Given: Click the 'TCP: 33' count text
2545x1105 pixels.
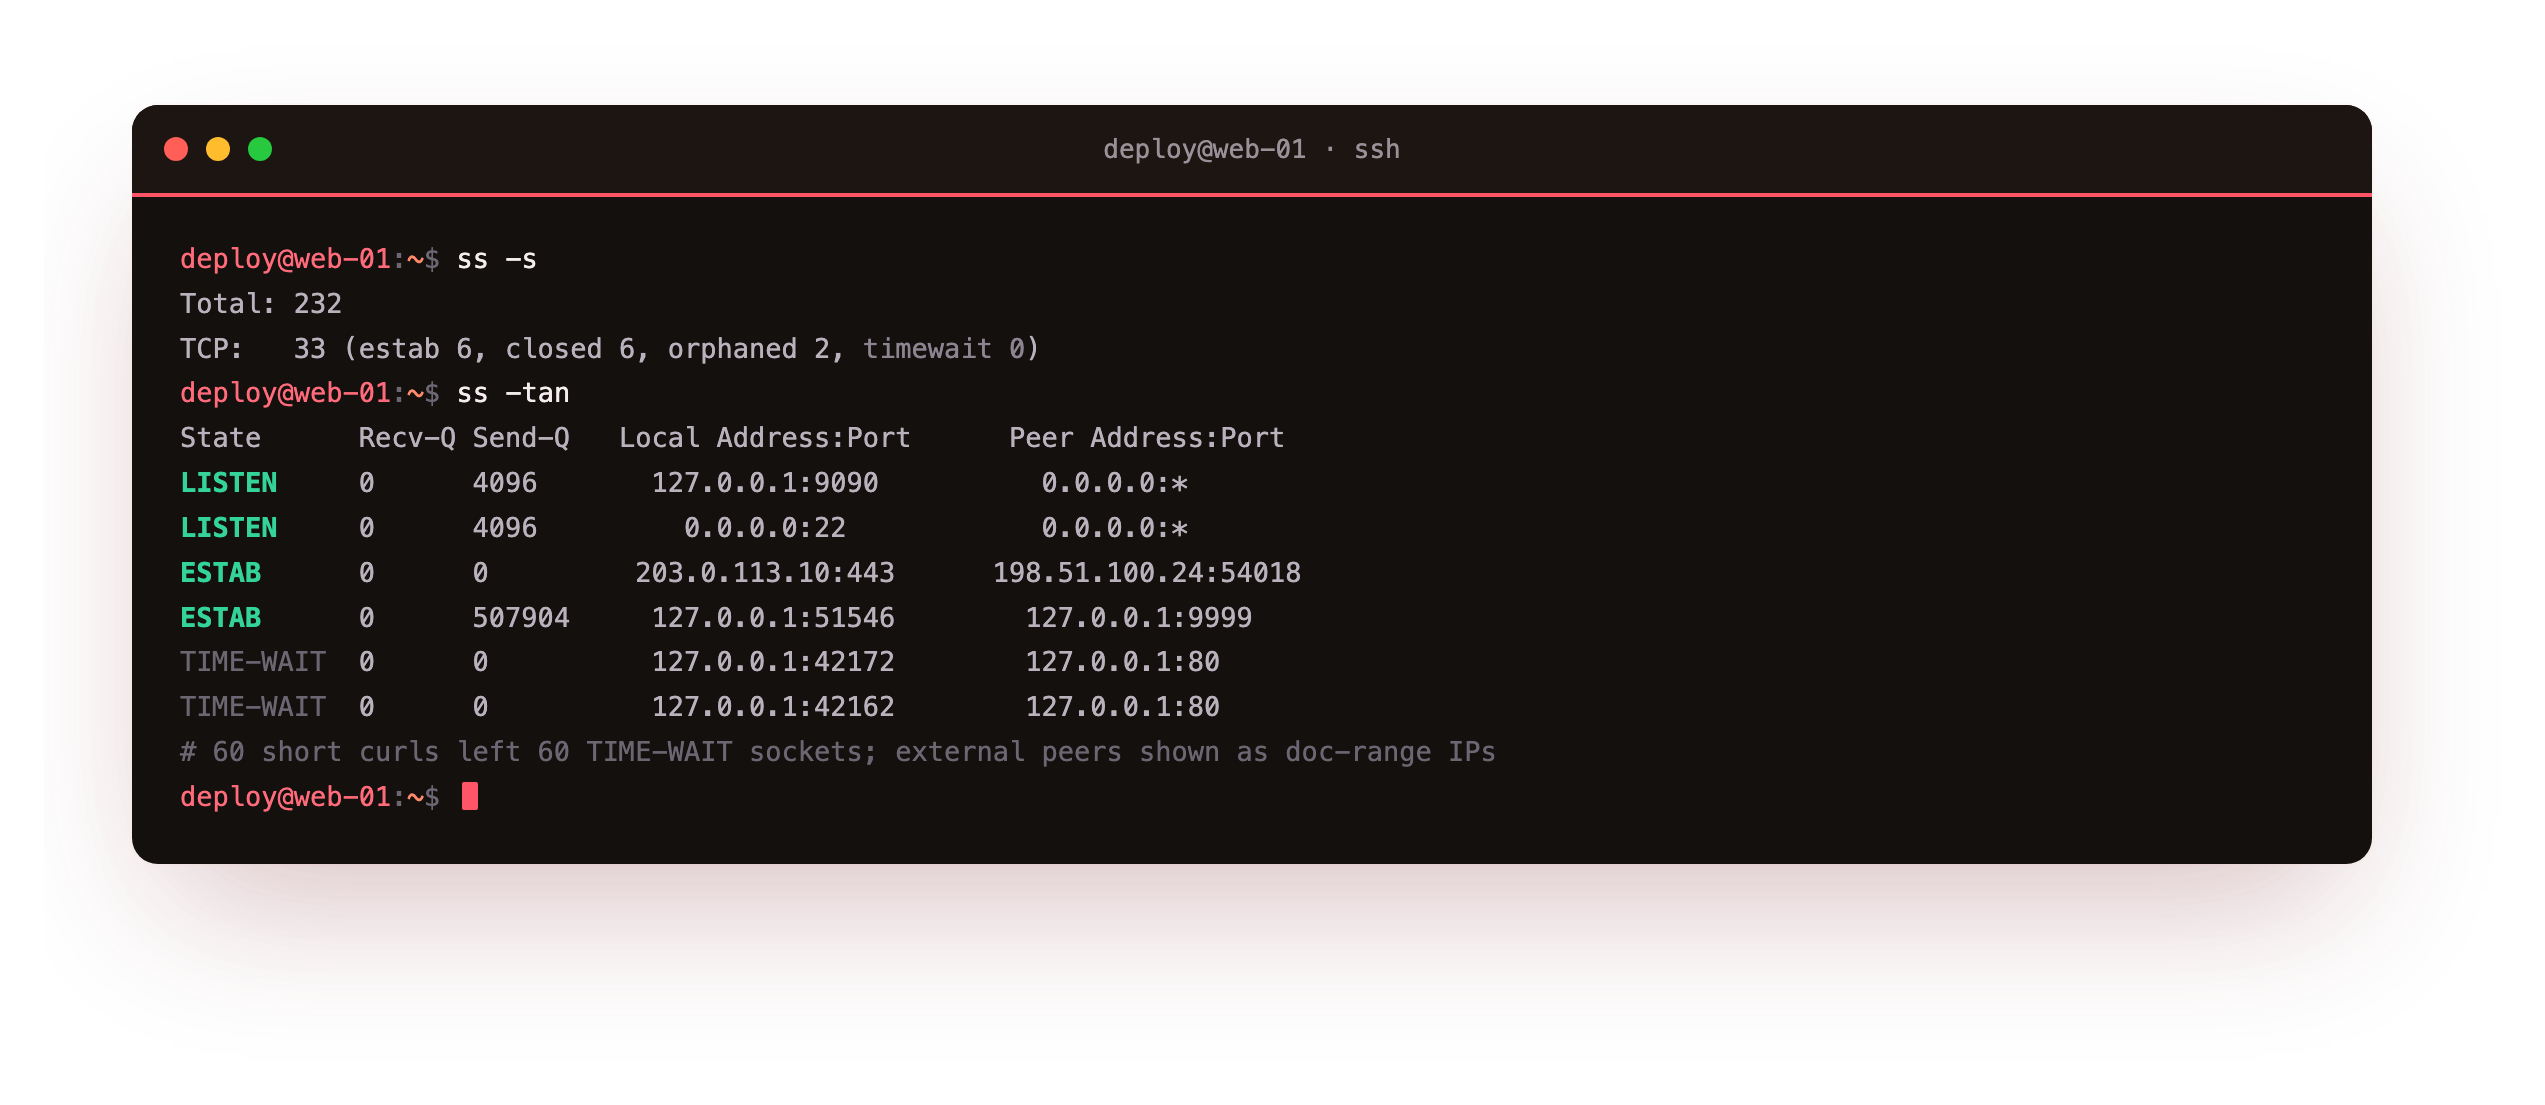Looking at the screenshot, I should point(253,349).
